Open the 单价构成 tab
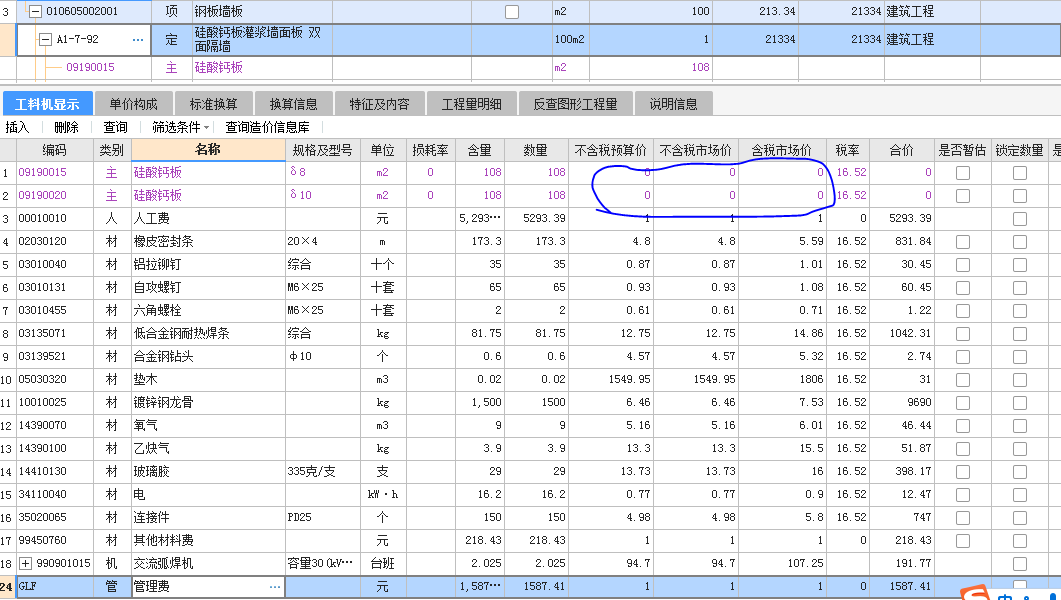This screenshot has width=1061, height=600. click(x=133, y=104)
